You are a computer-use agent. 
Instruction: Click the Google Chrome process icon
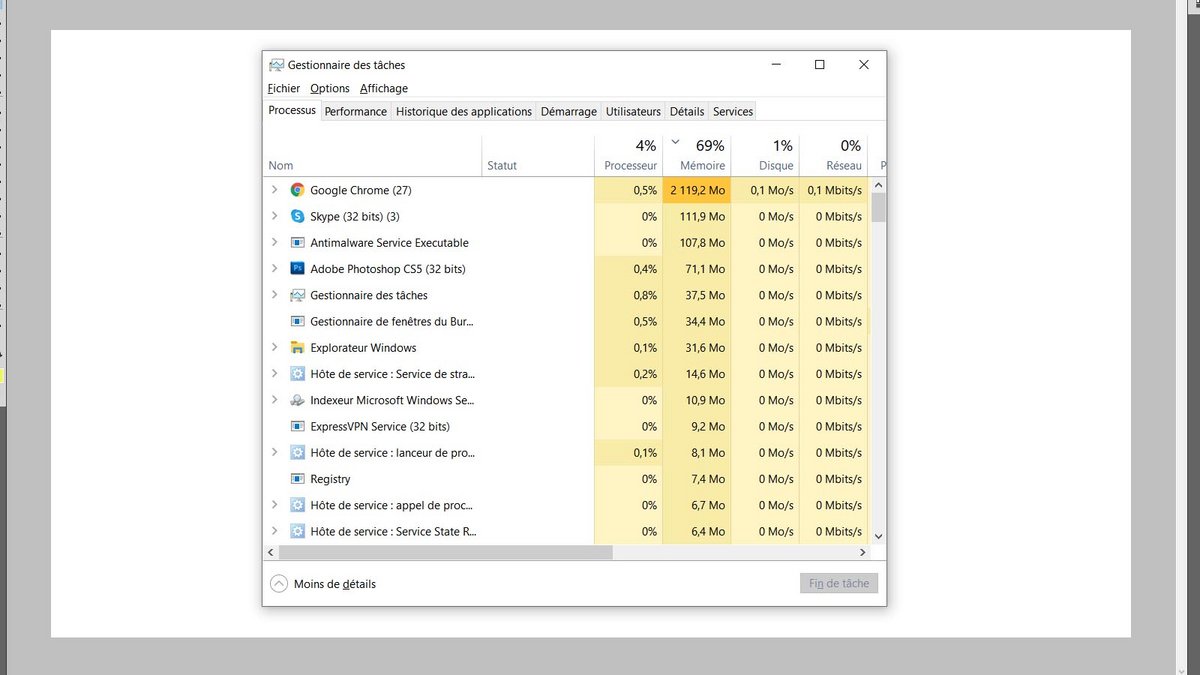pos(297,190)
